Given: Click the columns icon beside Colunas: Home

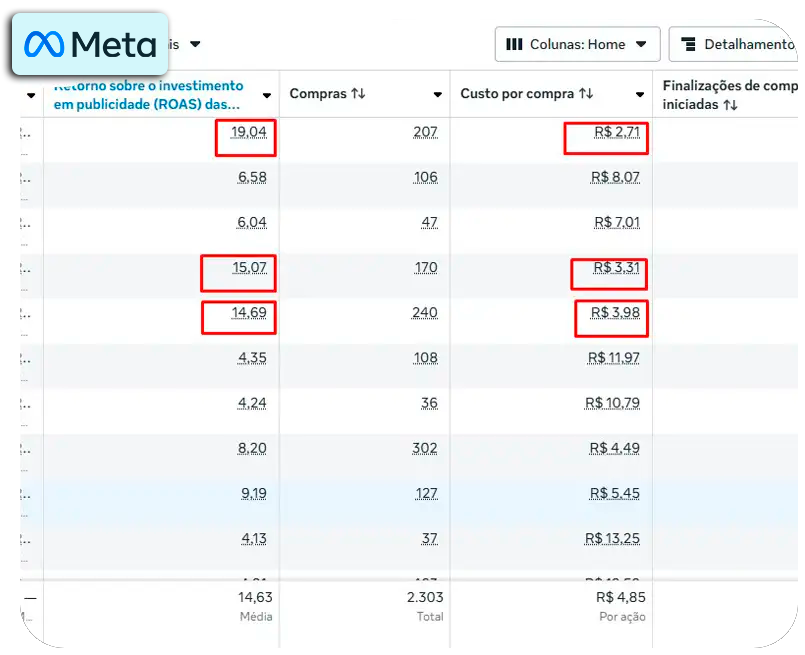Looking at the screenshot, I should tap(515, 44).
